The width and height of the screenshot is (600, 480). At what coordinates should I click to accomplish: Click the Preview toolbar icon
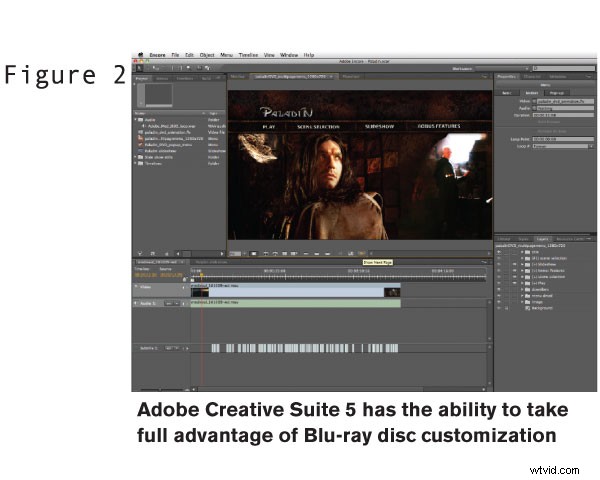click(x=207, y=68)
